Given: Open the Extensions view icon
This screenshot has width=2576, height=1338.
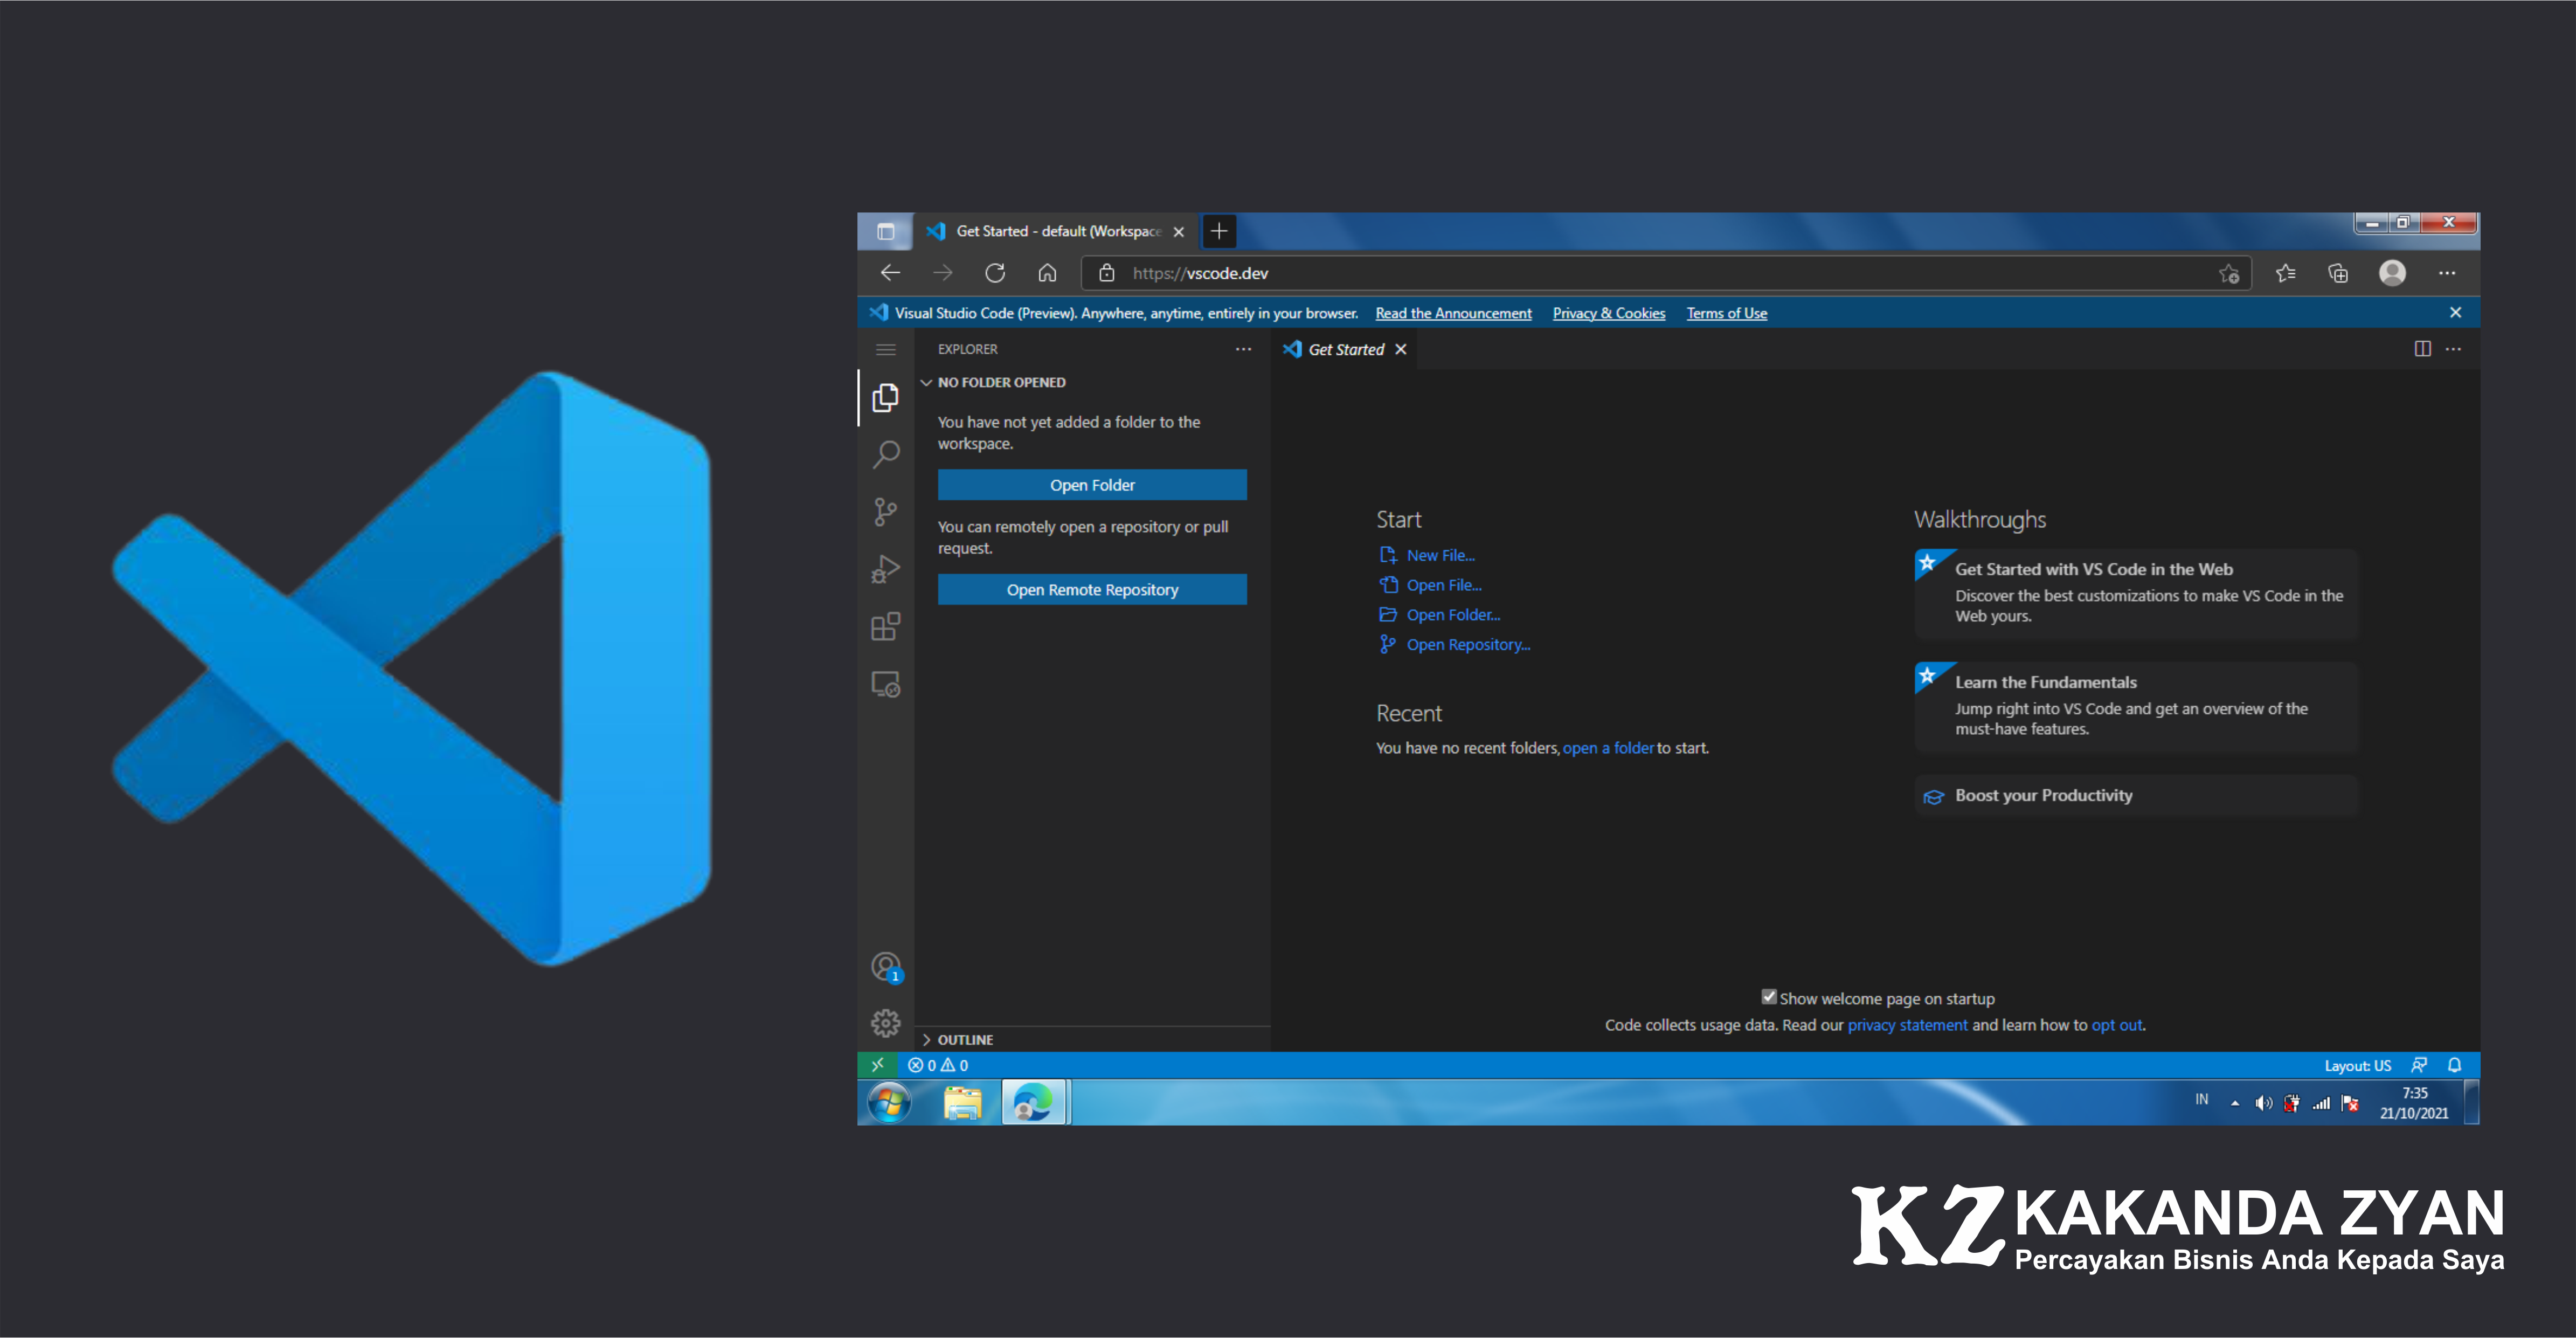Looking at the screenshot, I should tap(885, 627).
